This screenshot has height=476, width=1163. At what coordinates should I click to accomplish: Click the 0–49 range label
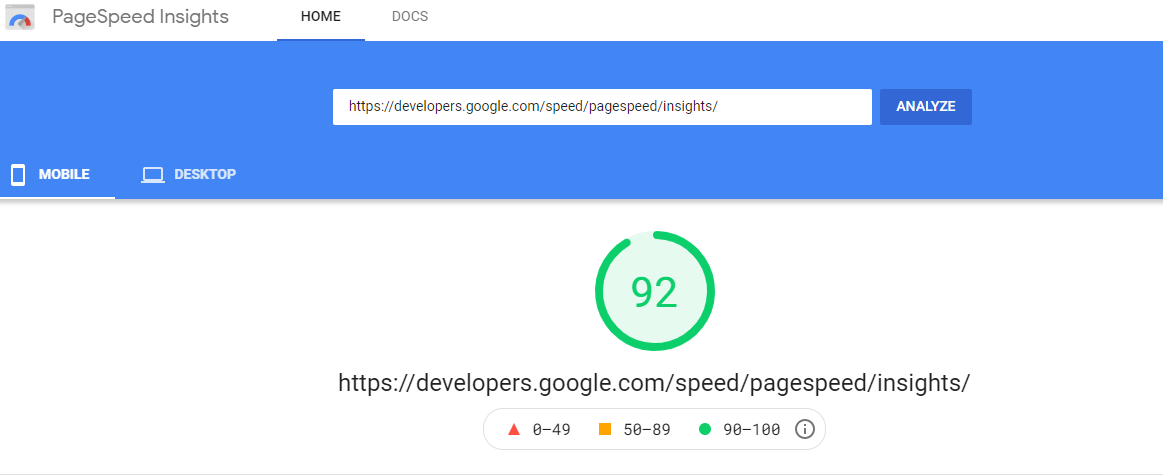pyautogui.click(x=551, y=430)
